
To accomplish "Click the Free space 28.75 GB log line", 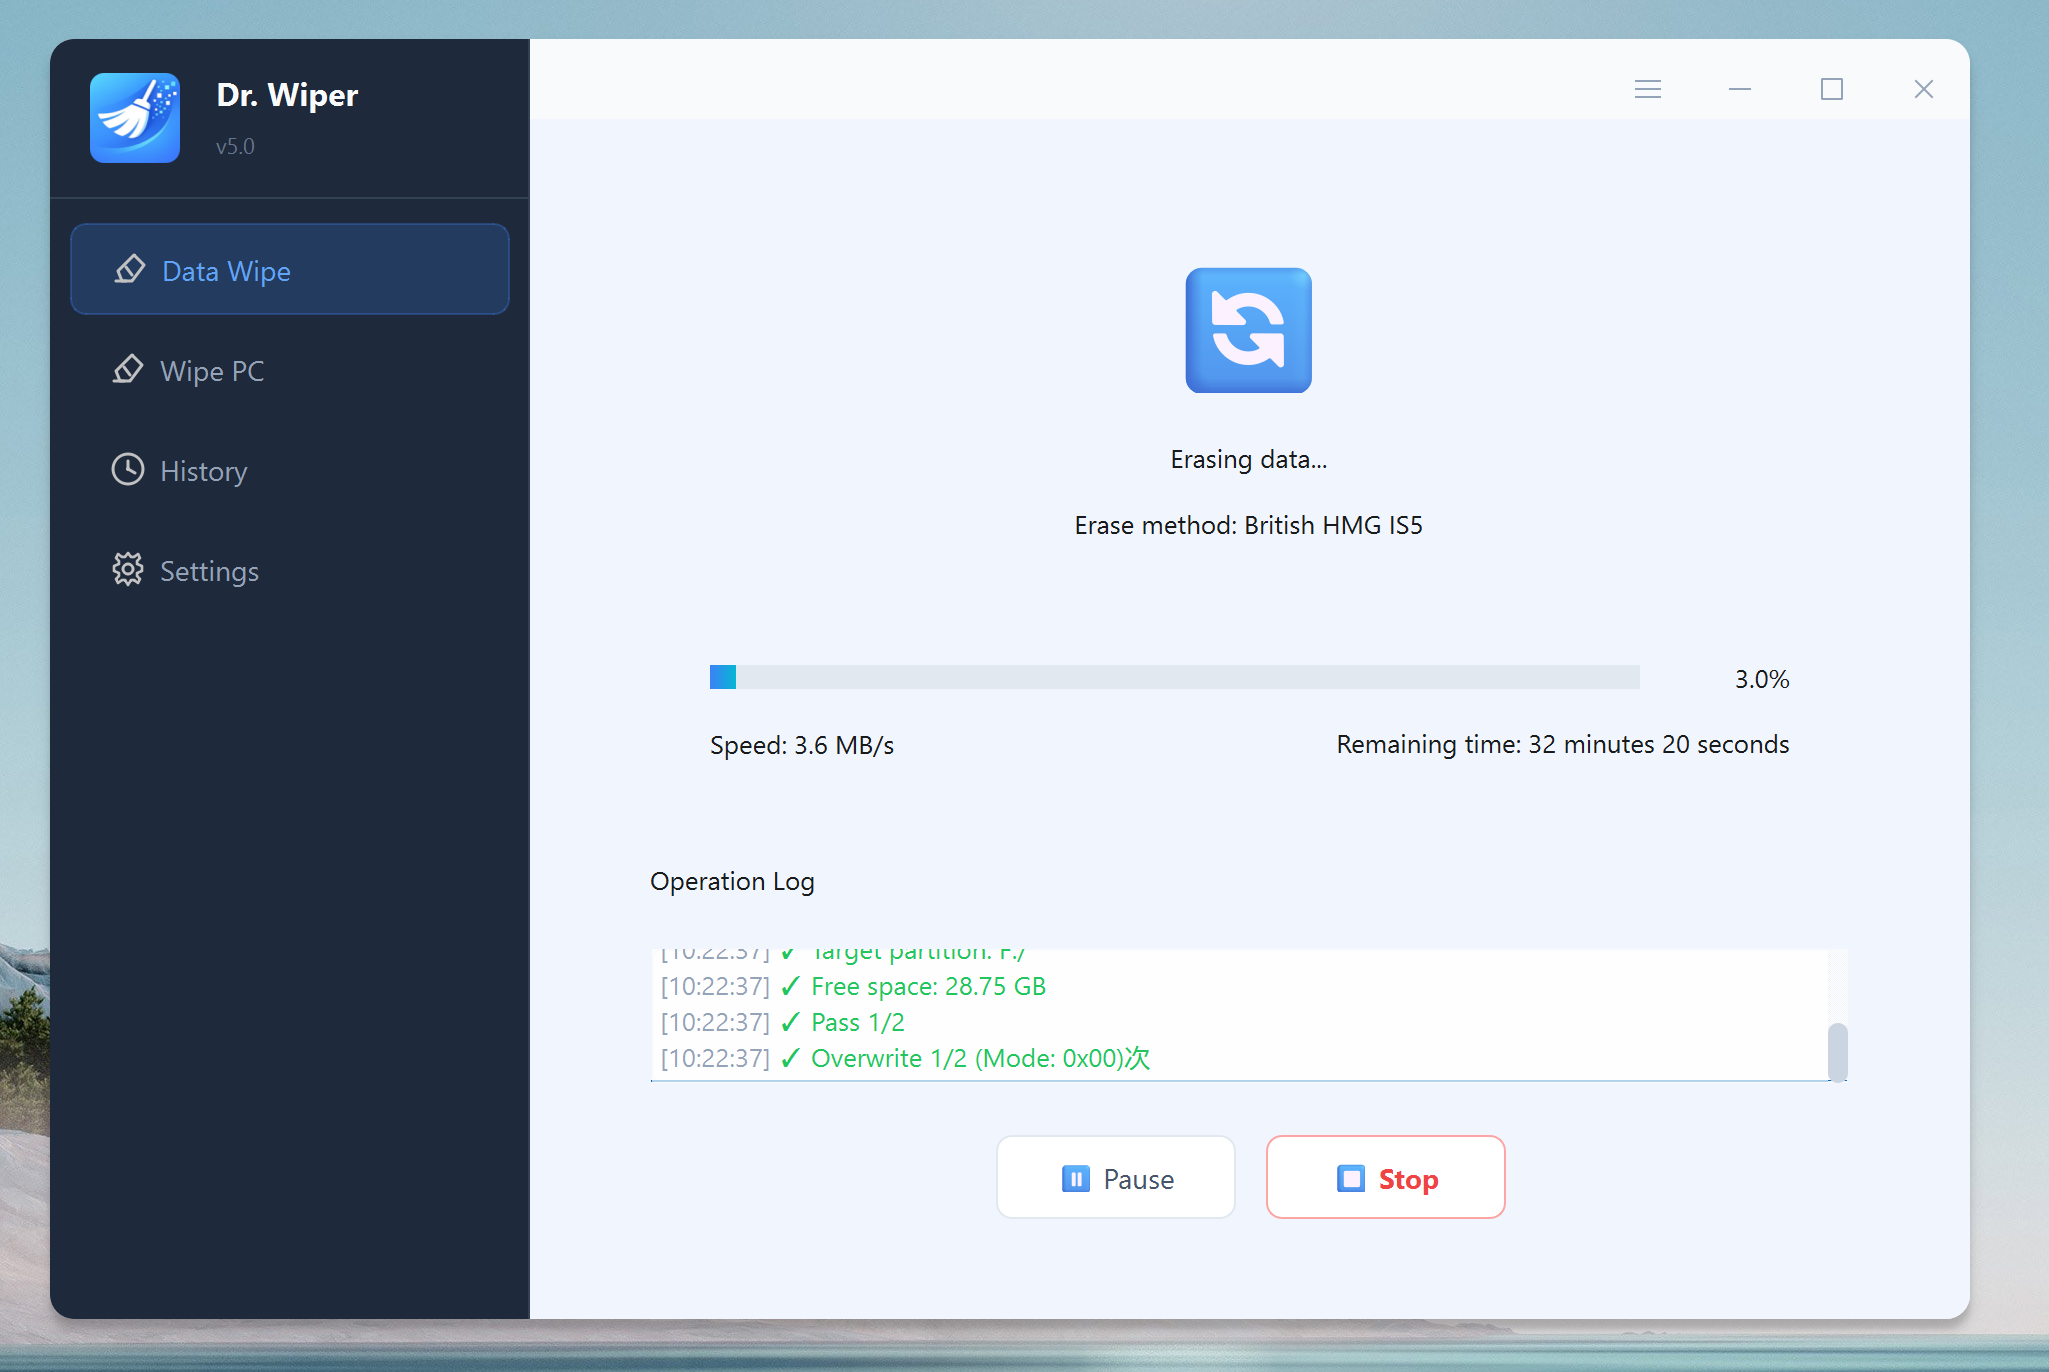I will (853, 986).
